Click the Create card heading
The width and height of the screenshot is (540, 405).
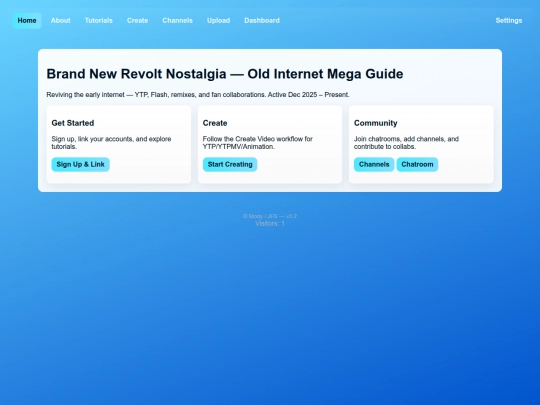(215, 123)
